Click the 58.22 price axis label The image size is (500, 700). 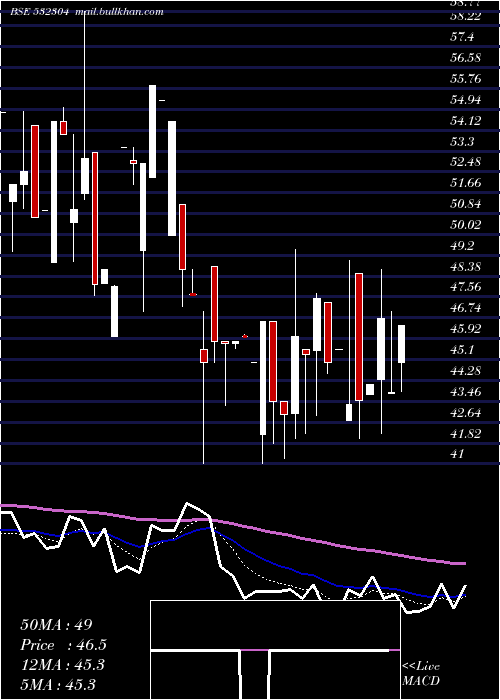(x=466, y=17)
